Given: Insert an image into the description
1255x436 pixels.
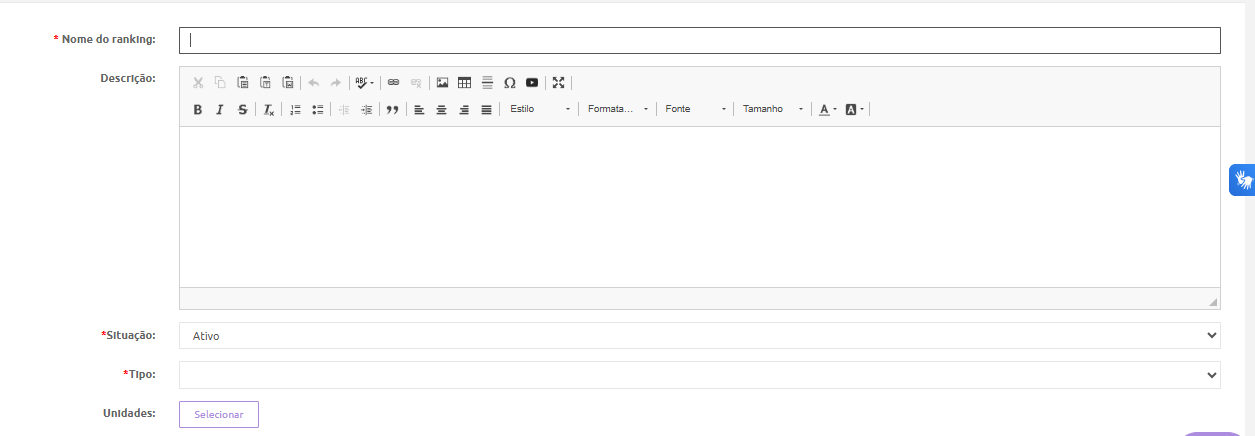Looking at the screenshot, I should (x=442, y=83).
